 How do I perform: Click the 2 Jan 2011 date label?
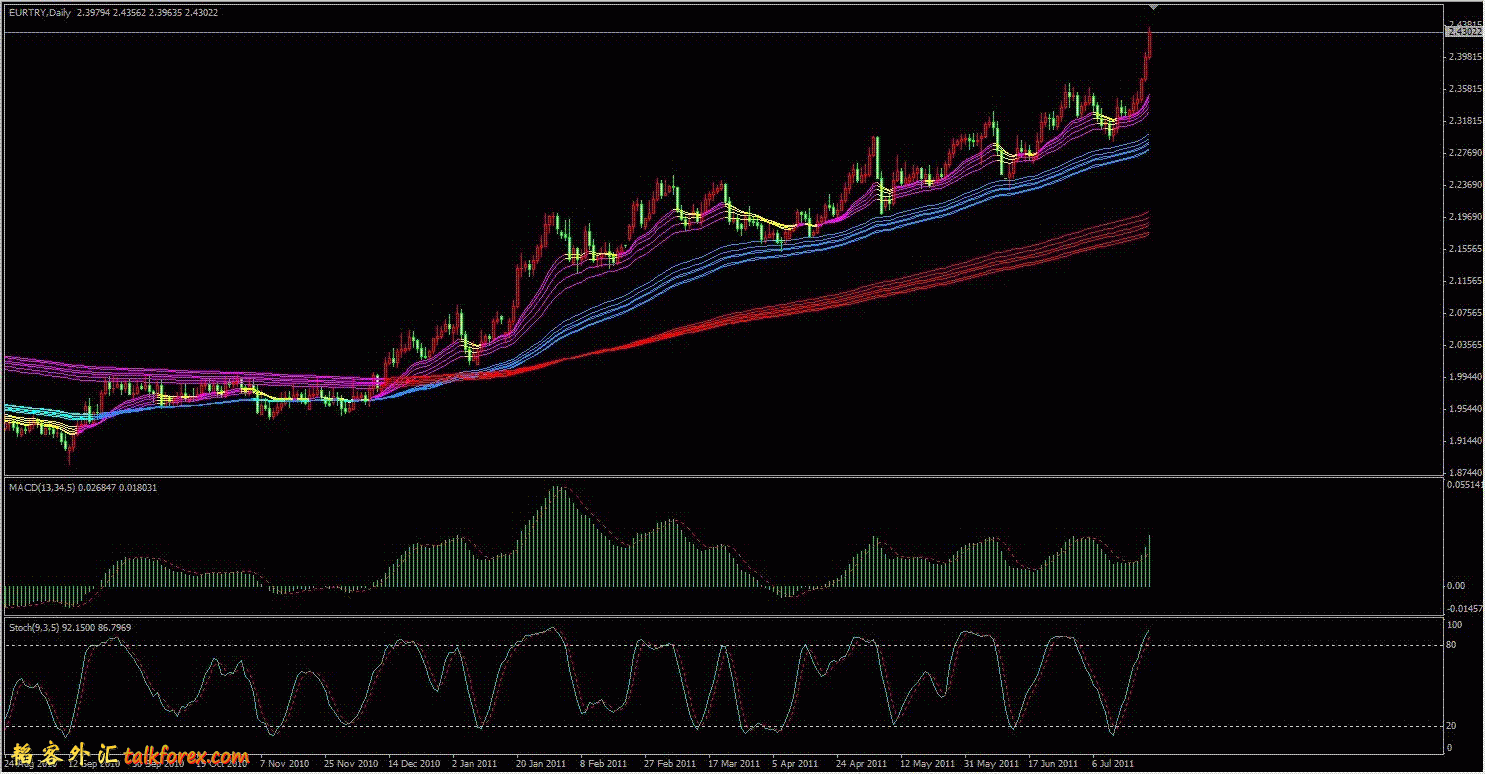474,763
